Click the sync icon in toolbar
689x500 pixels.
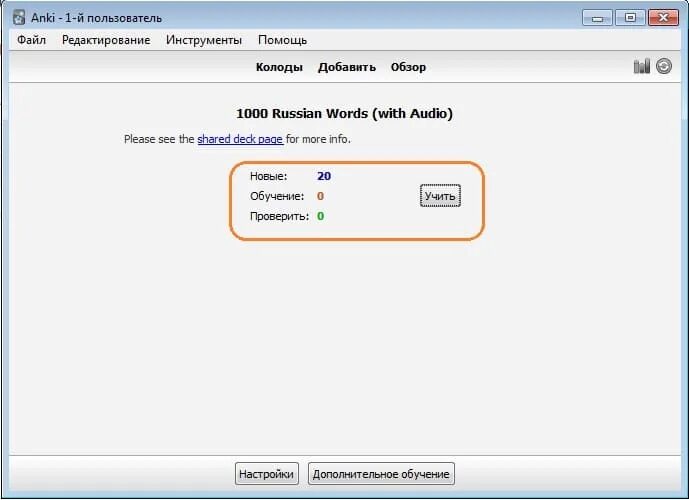pyautogui.click(x=664, y=66)
